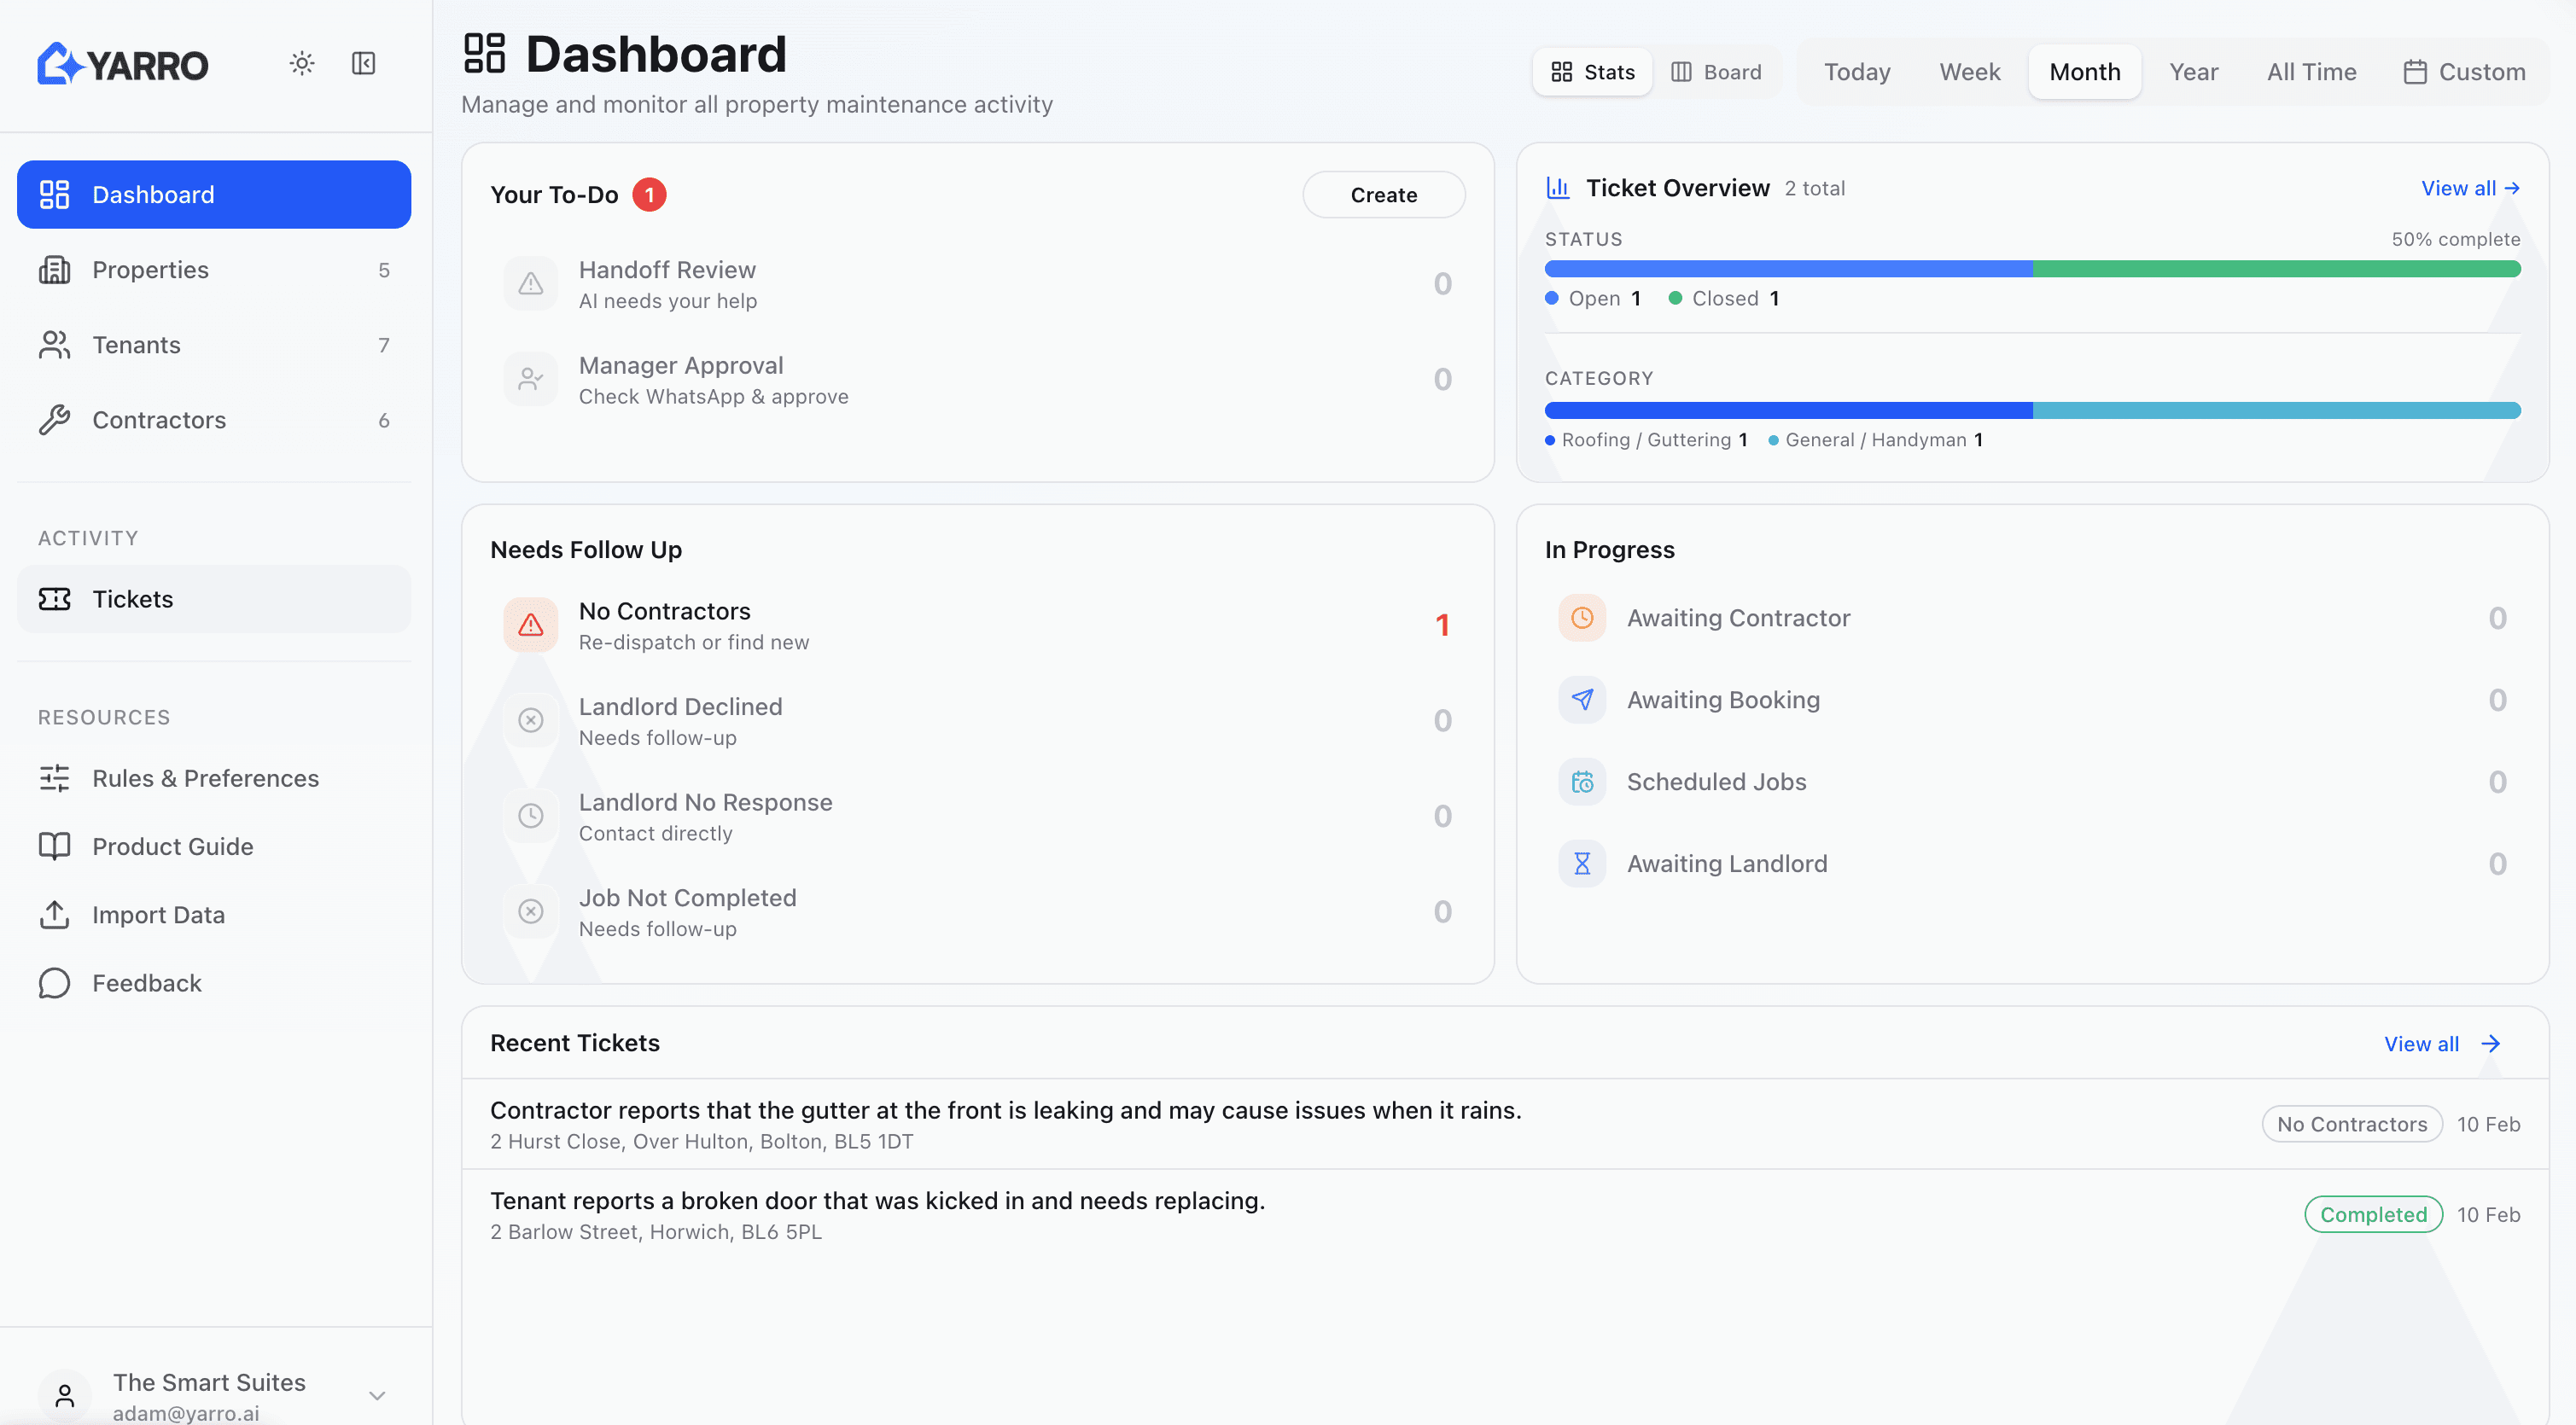Image resolution: width=2576 pixels, height=1425 pixels.
Task: Click the Handoff Review alert icon
Action: pyautogui.click(x=531, y=284)
